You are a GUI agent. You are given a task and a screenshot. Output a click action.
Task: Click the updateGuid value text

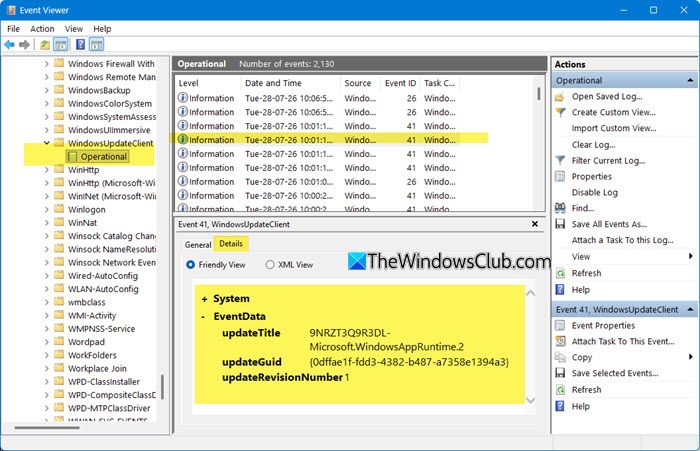(x=409, y=362)
